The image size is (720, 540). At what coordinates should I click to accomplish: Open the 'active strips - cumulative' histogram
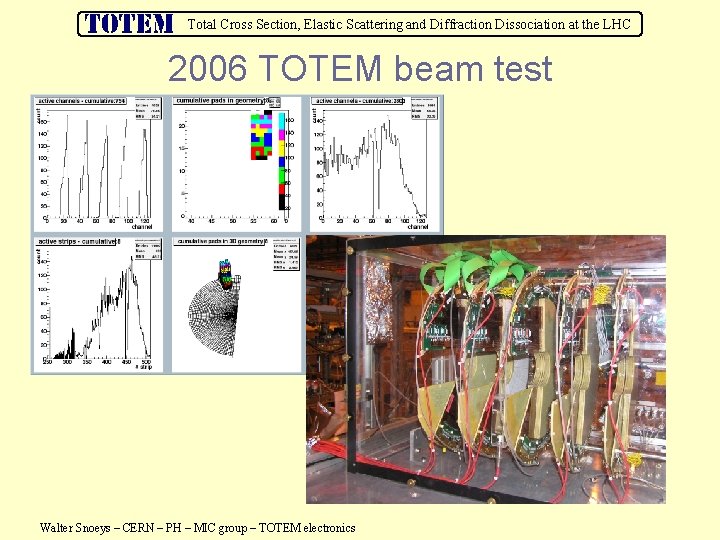coord(98,304)
